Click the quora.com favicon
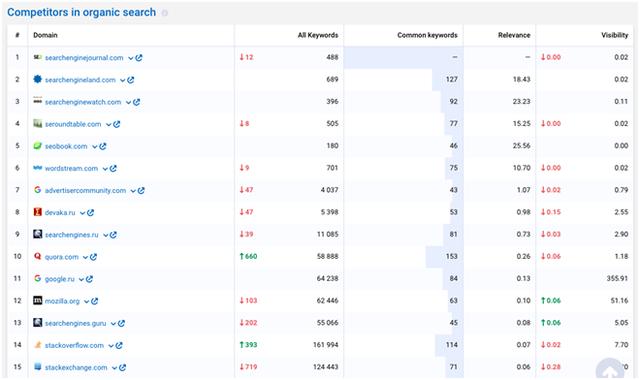 (38, 256)
